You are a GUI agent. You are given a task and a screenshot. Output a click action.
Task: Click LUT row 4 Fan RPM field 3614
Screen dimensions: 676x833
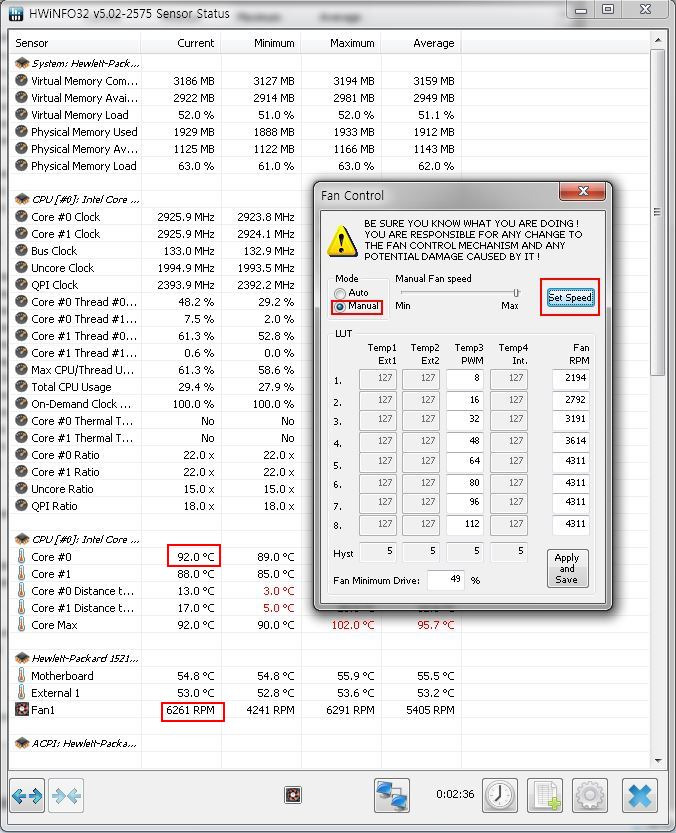tap(570, 441)
